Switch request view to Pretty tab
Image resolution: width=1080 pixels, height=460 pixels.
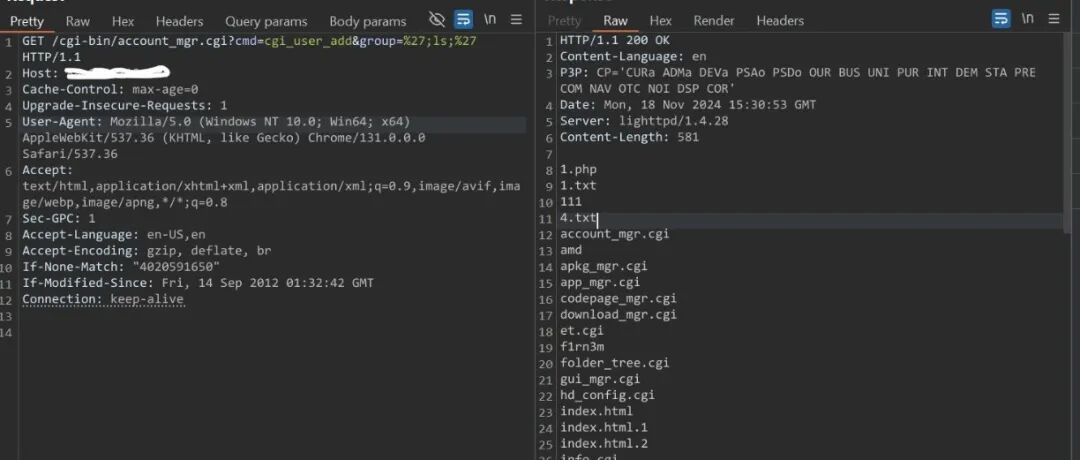[27, 21]
